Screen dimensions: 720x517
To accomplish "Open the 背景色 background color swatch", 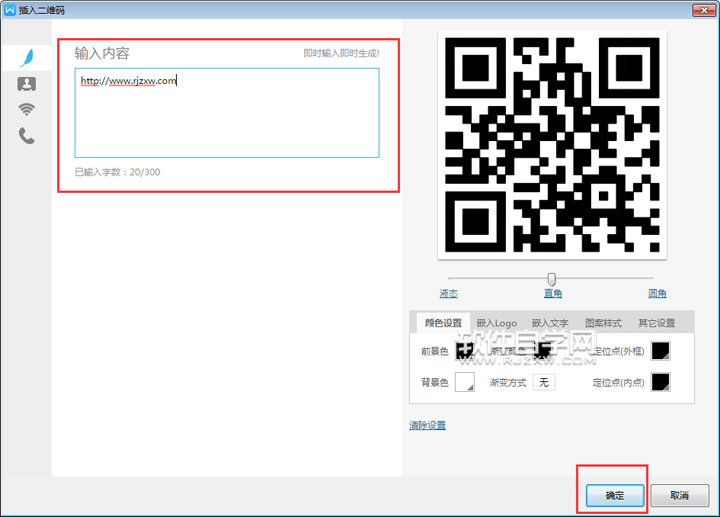I will [465, 382].
